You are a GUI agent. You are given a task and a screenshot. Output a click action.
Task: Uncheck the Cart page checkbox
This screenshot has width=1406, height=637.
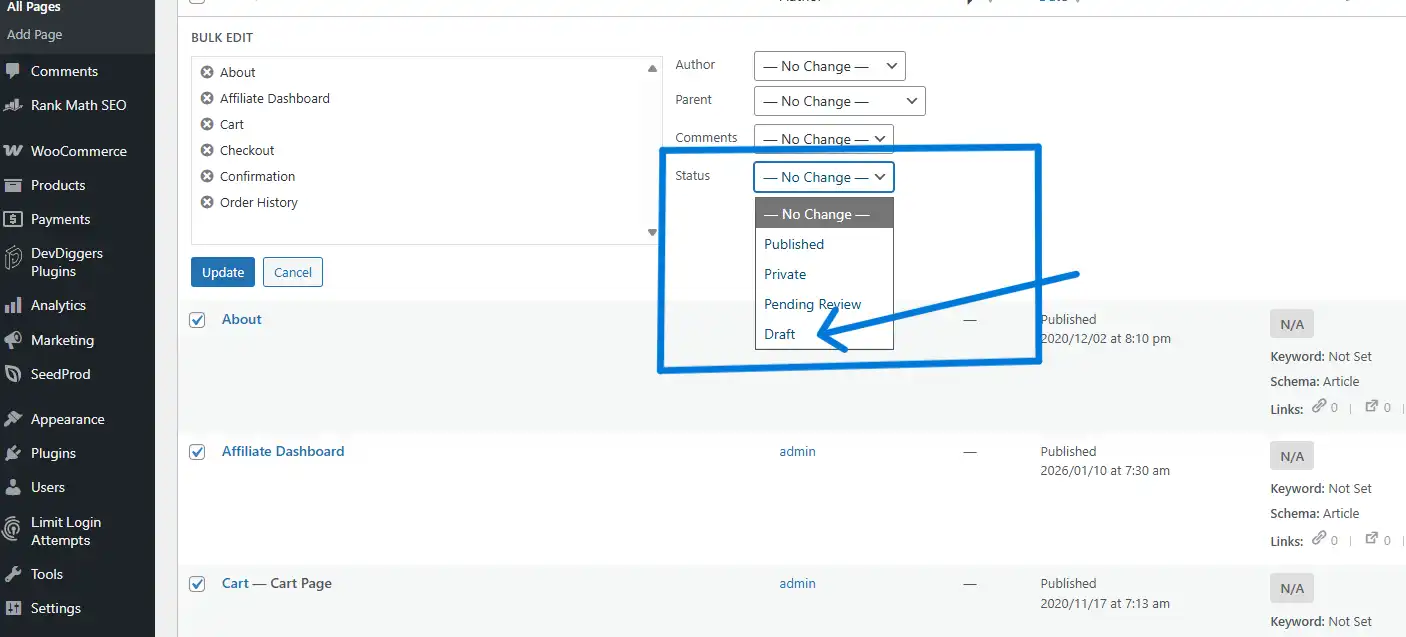click(198, 584)
